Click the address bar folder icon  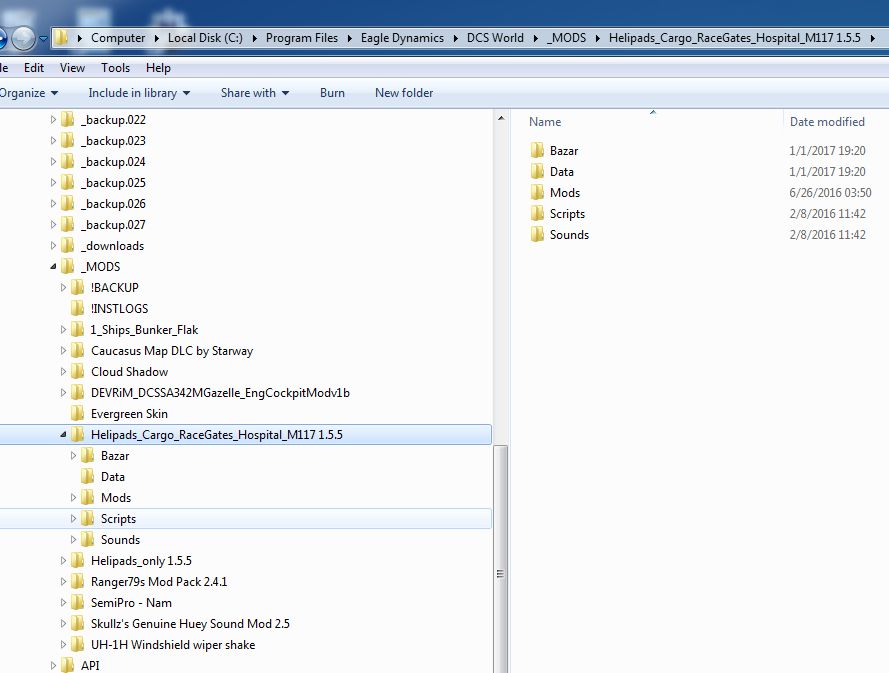[61, 38]
